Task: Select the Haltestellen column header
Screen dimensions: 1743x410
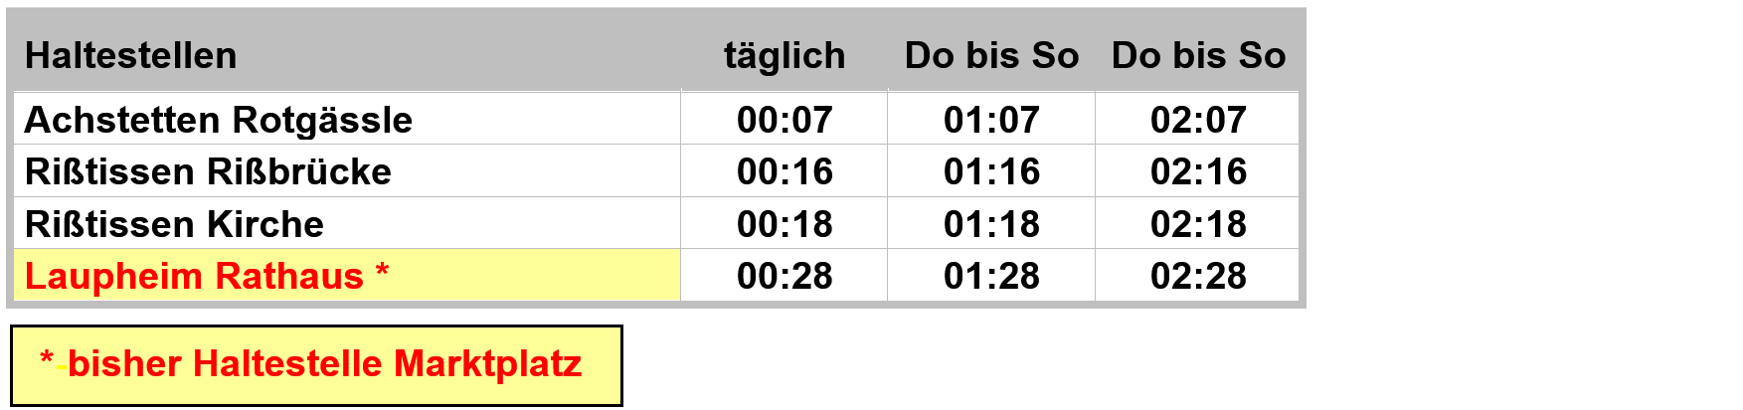Action: tap(131, 56)
